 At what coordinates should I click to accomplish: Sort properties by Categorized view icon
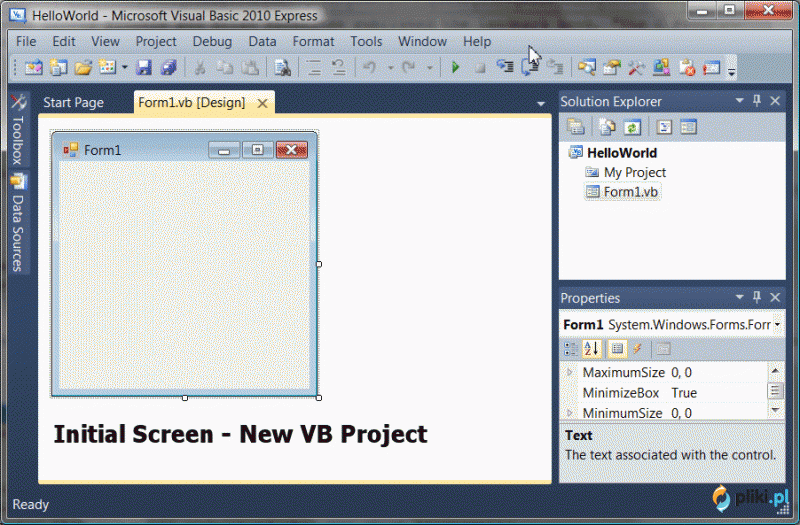[570, 349]
